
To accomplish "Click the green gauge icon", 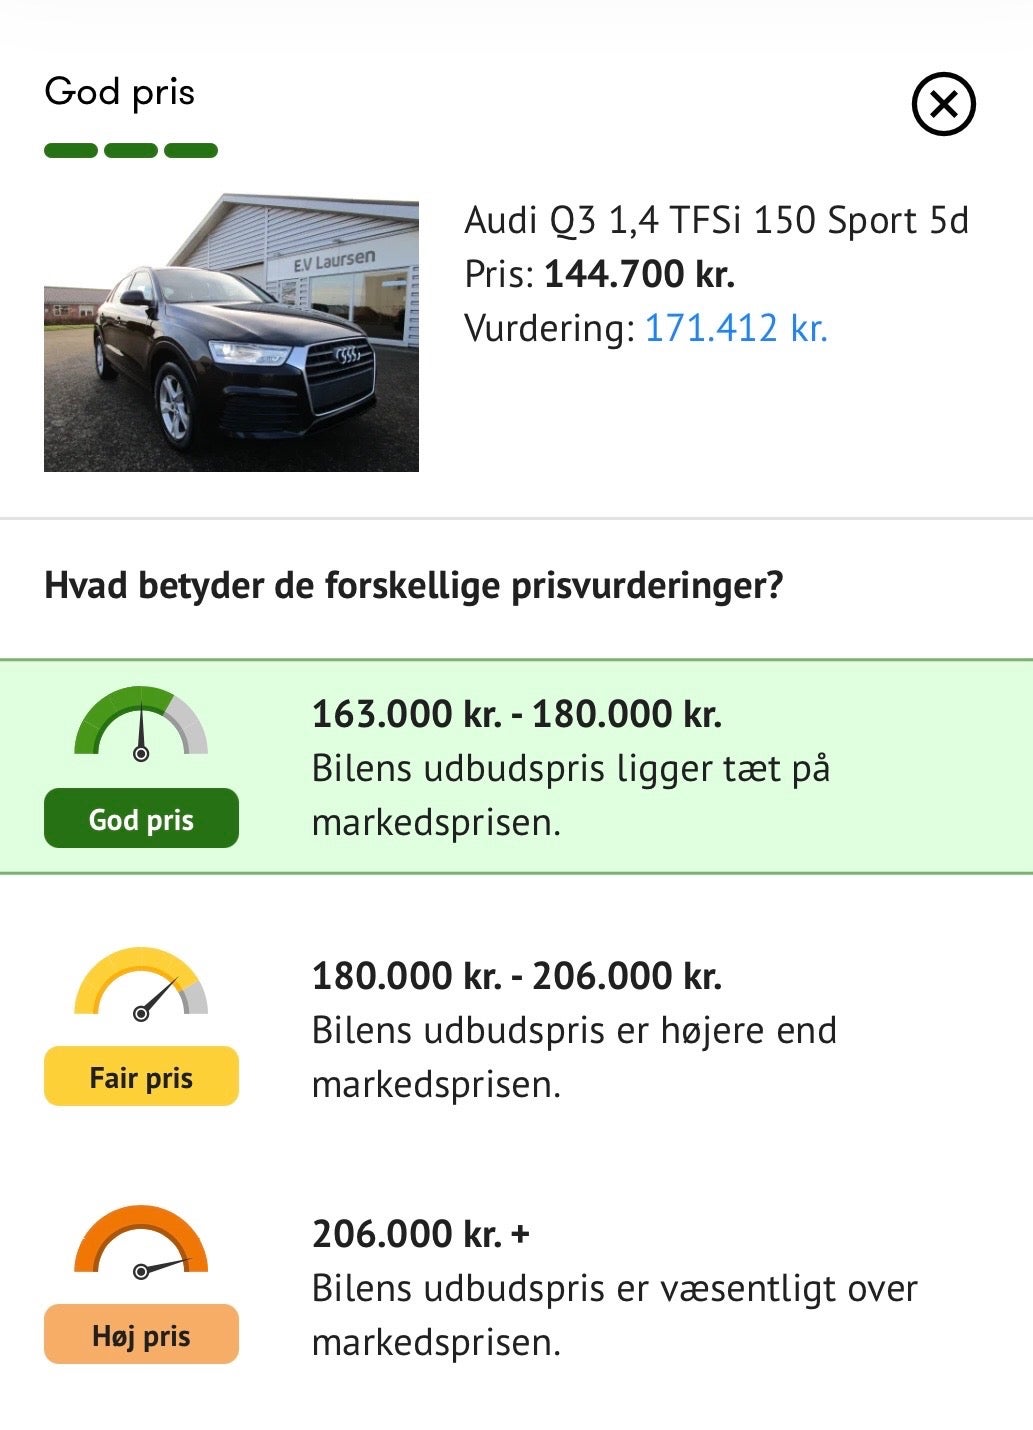I will click(141, 723).
